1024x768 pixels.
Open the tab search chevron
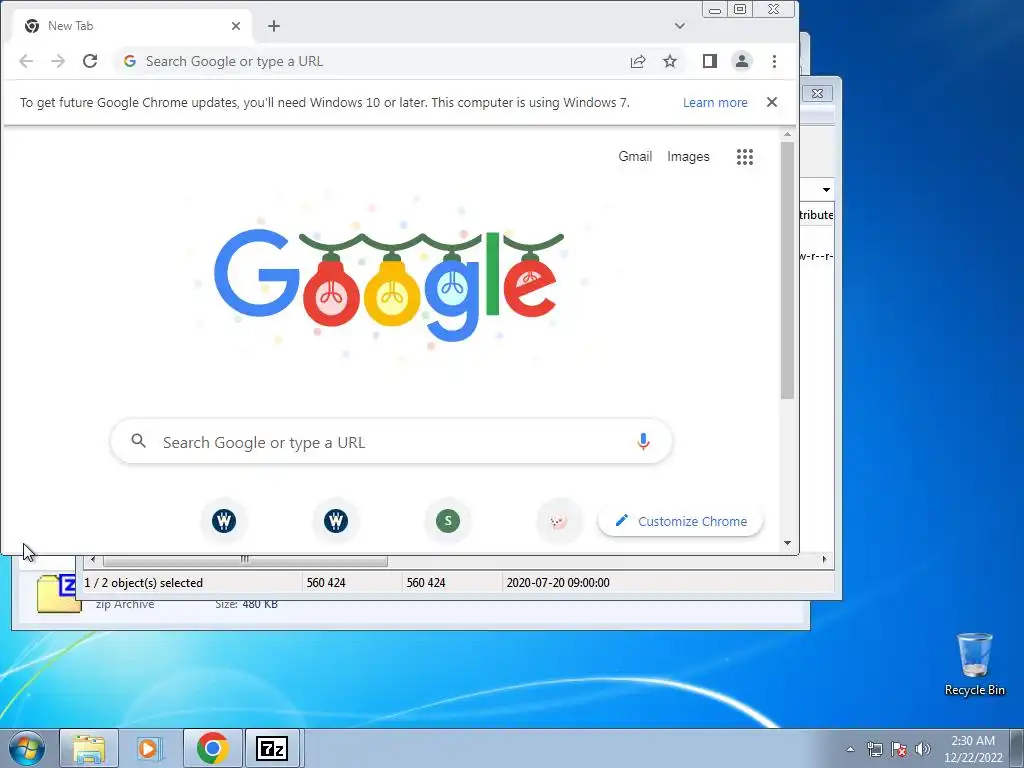pos(680,26)
